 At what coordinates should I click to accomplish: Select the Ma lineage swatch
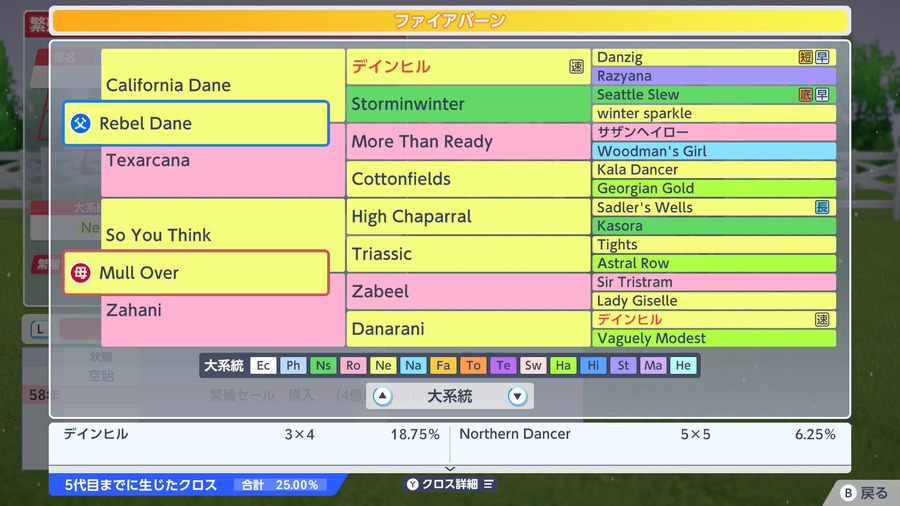click(653, 365)
